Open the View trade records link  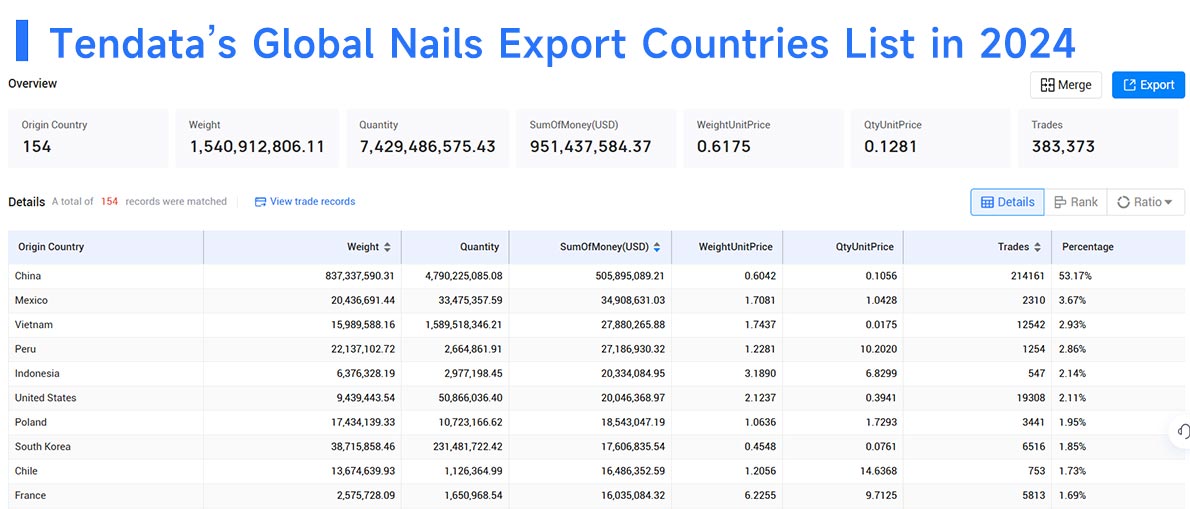click(x=312, y=202)
